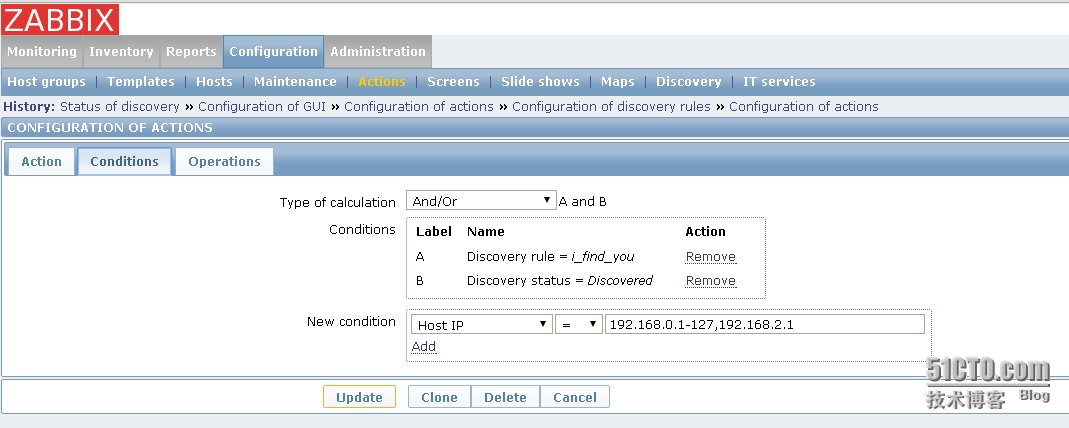Expand the equals operator dropdown

[578, 324]
